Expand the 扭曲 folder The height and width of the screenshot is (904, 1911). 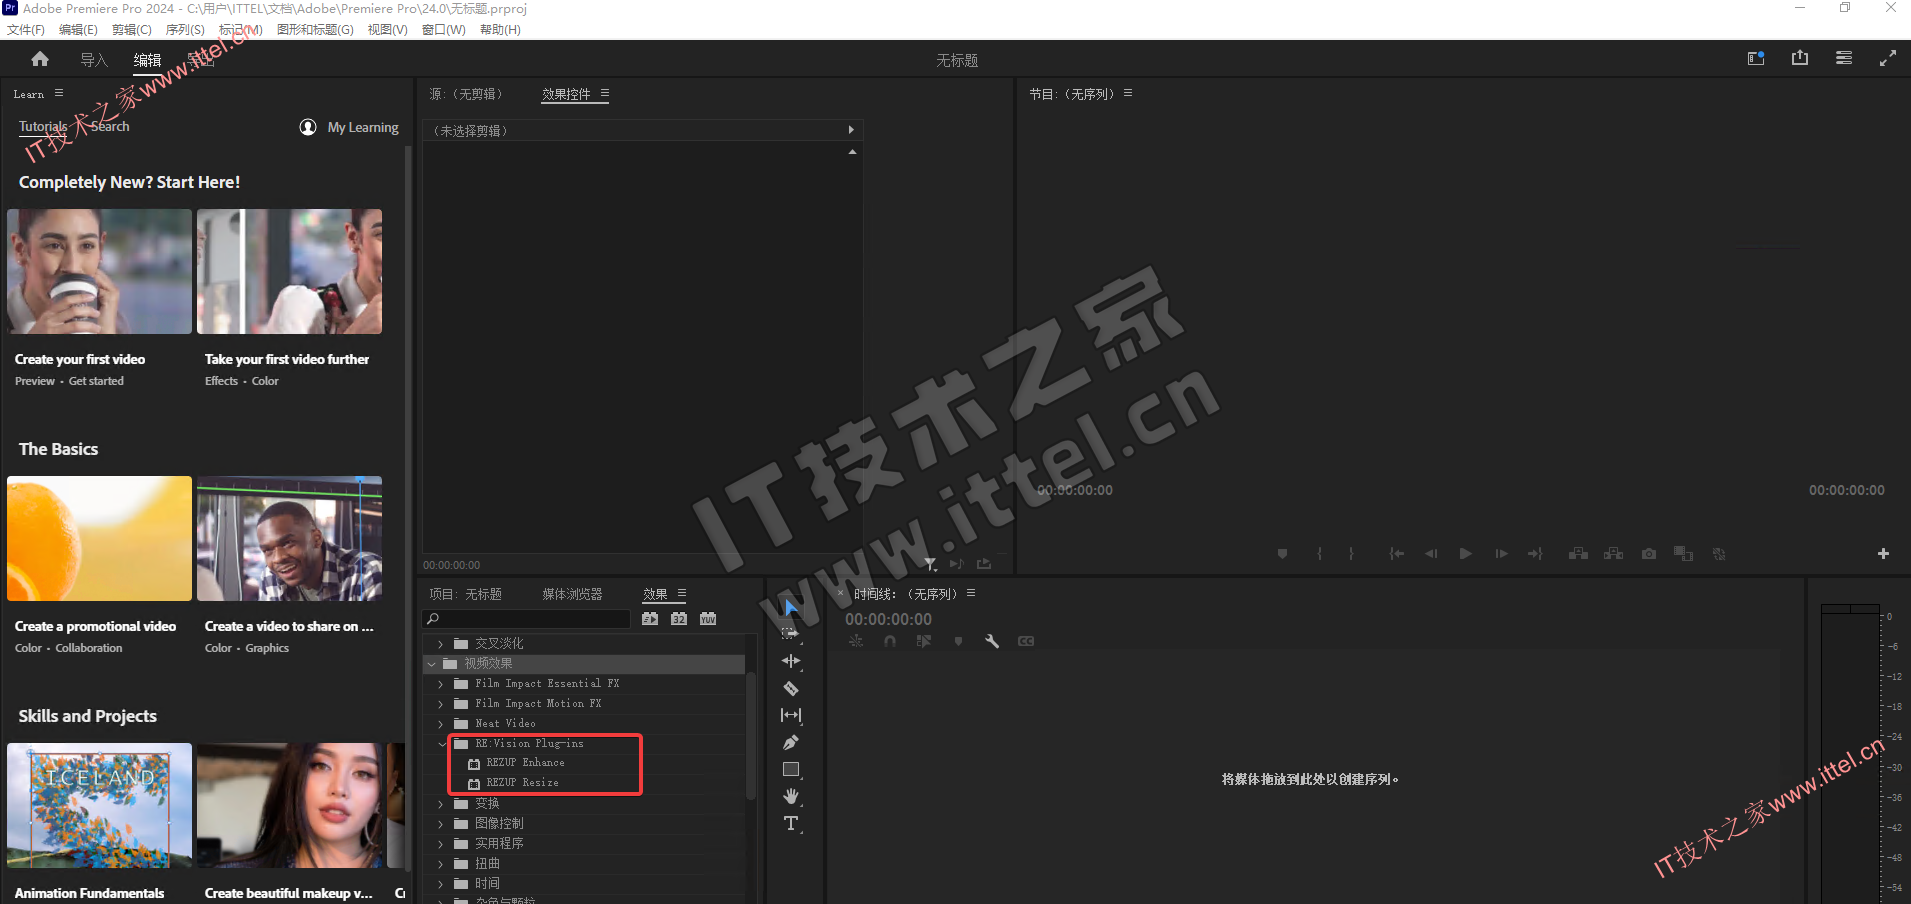(x=440, y=864)
